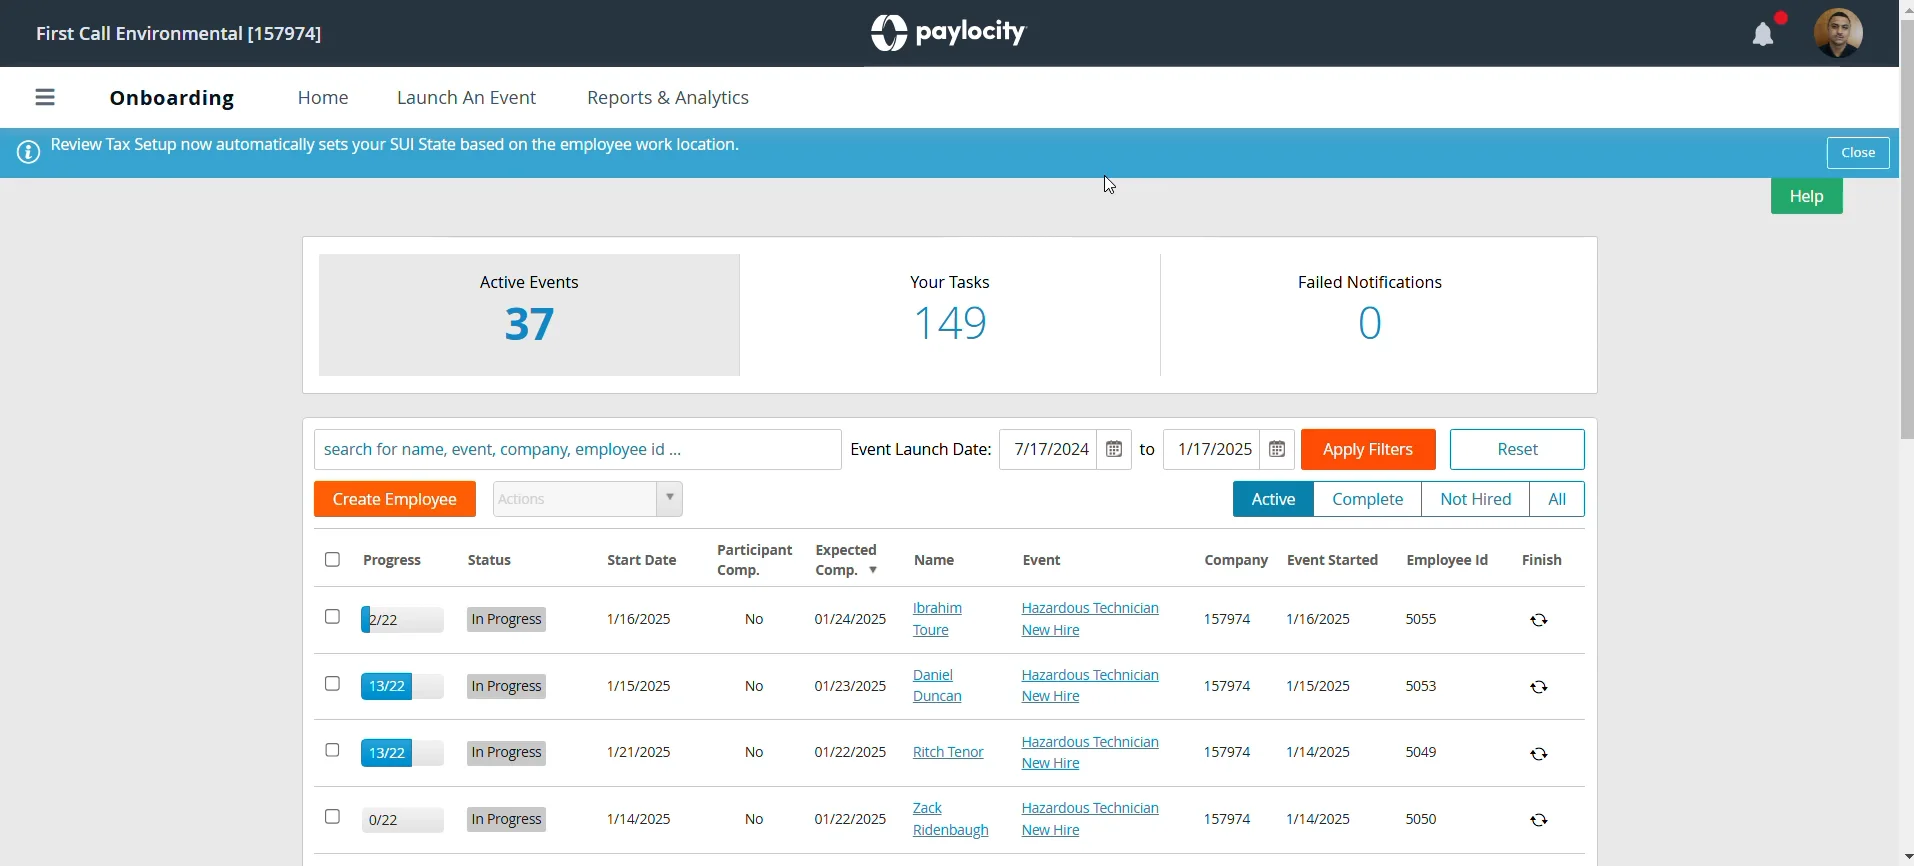
Task: Open Launch An Event menu
Action: click(x=467, y=98)
